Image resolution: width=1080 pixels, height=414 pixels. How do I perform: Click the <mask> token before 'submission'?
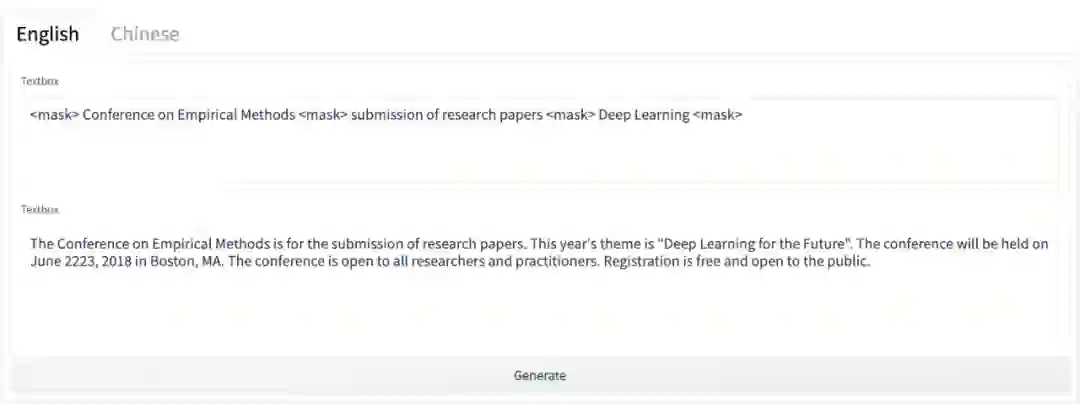click(x=322, y=115)
